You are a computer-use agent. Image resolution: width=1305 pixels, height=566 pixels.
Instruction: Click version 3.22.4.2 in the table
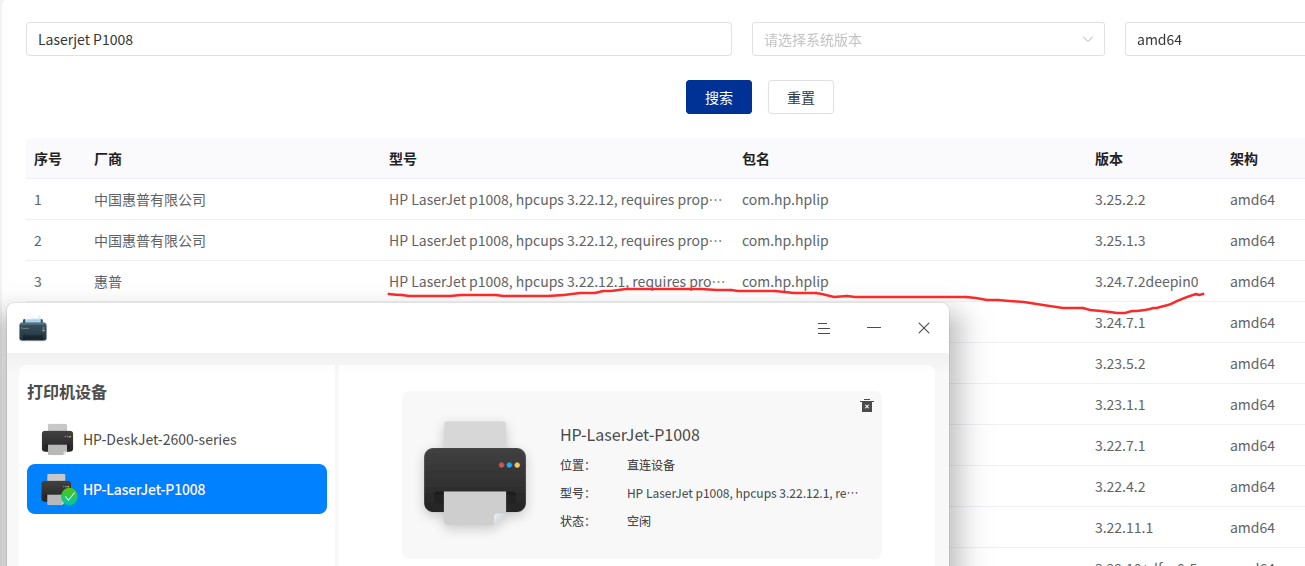pos(1120,487)
